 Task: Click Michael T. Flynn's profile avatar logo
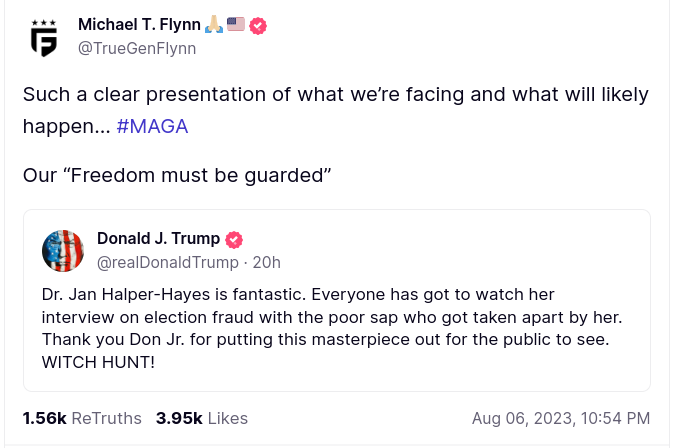44,37
